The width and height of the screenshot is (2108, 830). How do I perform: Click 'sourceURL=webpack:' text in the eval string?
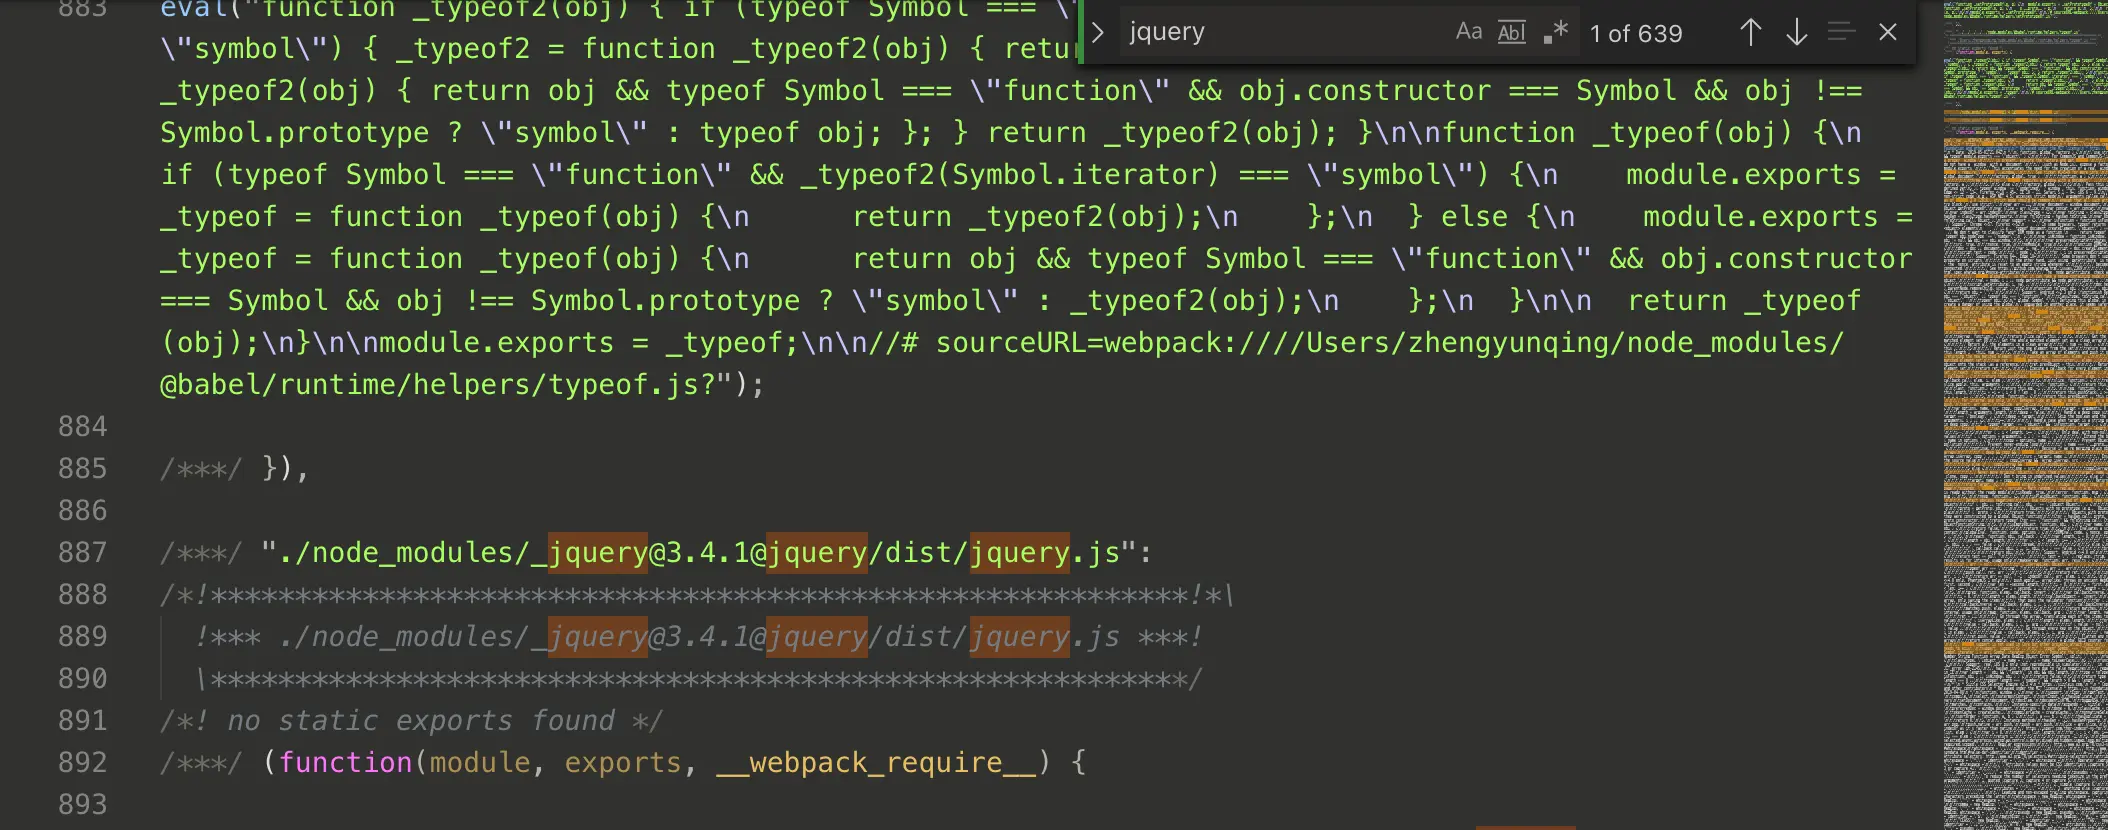click(1087, 342)
